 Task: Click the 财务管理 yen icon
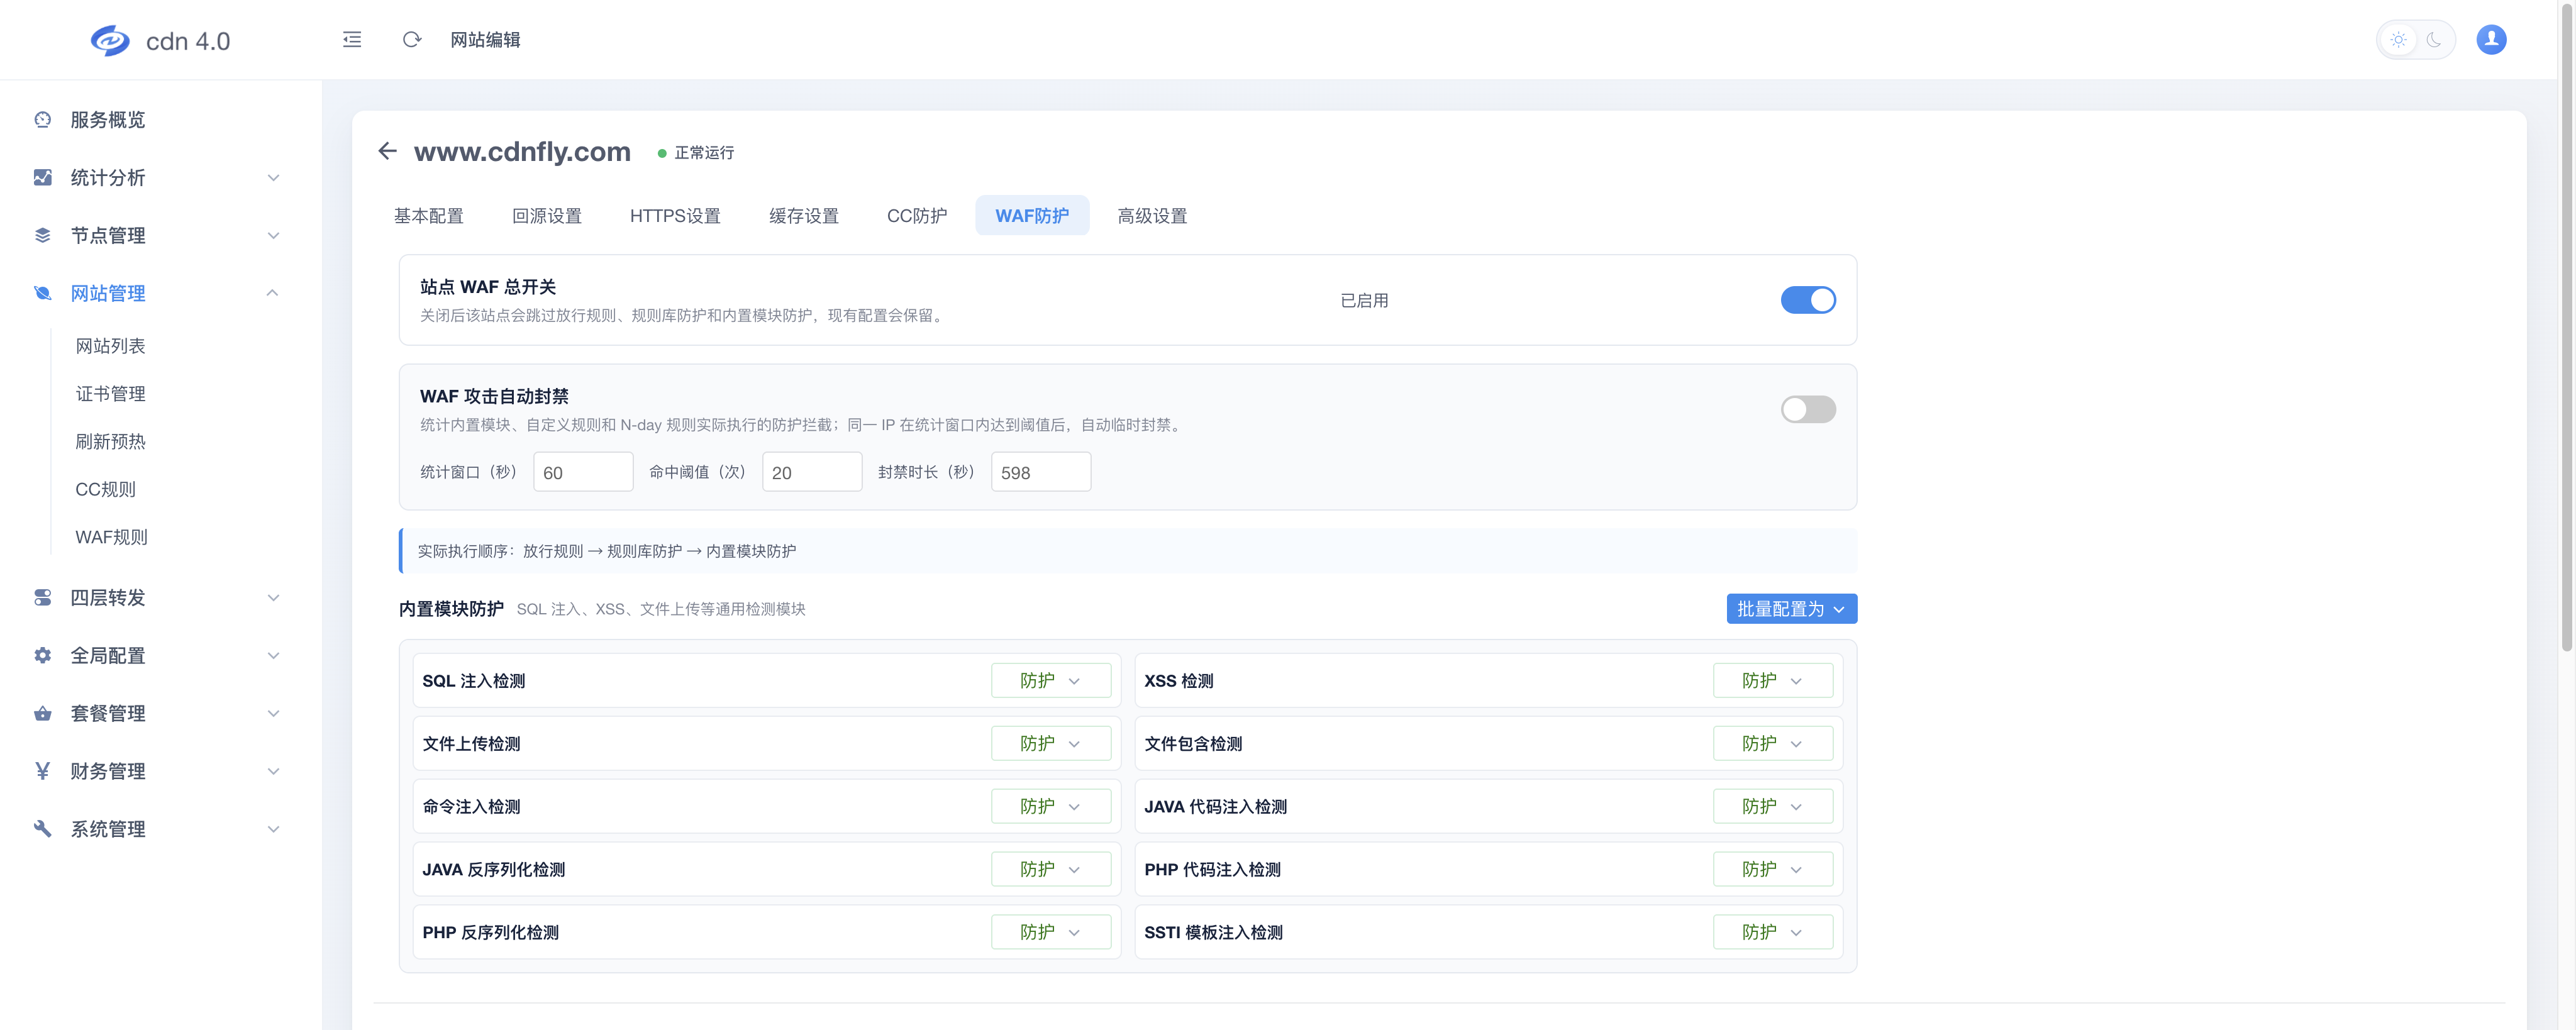(x=42, y=771)
